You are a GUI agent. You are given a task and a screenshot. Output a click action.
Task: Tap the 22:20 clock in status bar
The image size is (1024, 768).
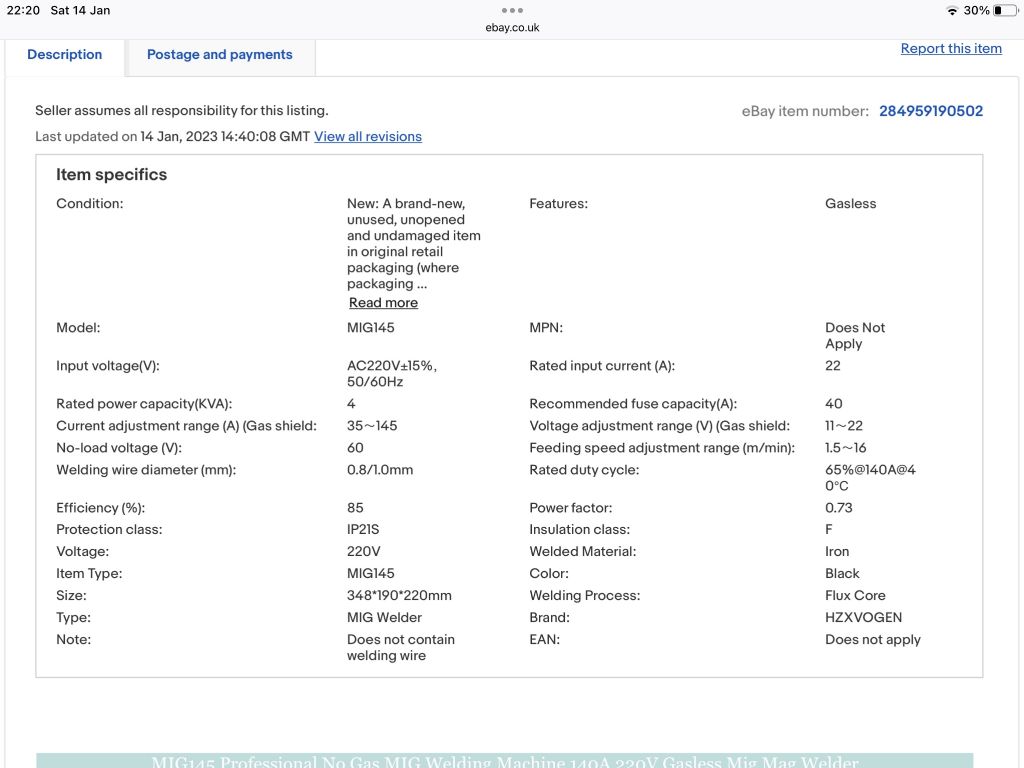pos(23,10)
